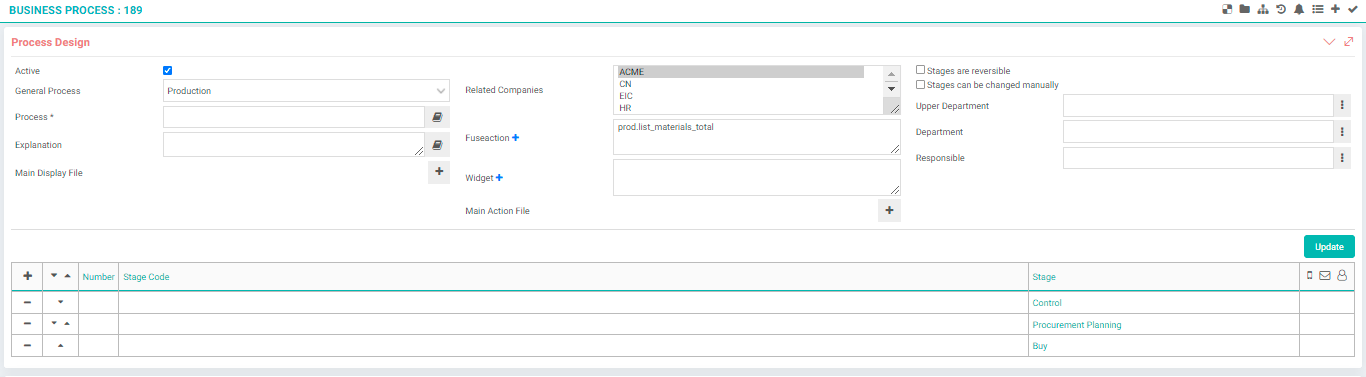Add a new stage row with plus
Viewport: 1366px width, 377px height.
point(27,276)
